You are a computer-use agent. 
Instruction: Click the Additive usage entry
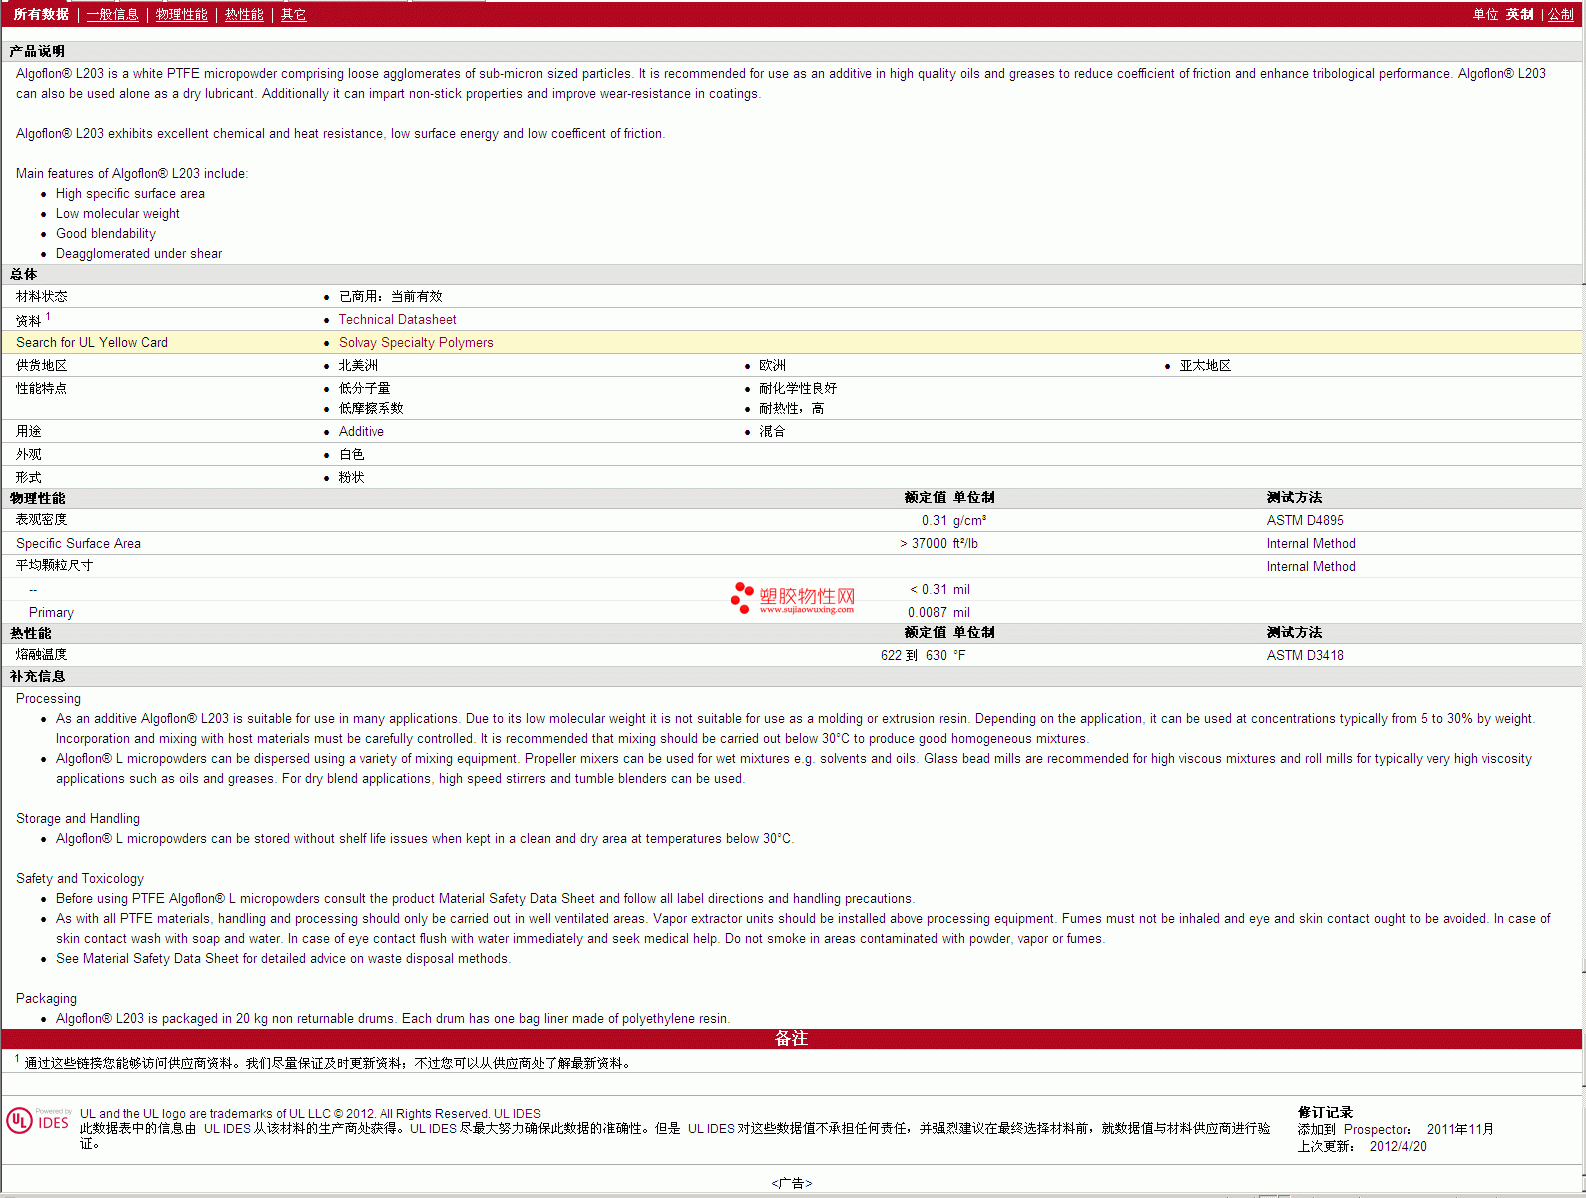tap(361, 431)
